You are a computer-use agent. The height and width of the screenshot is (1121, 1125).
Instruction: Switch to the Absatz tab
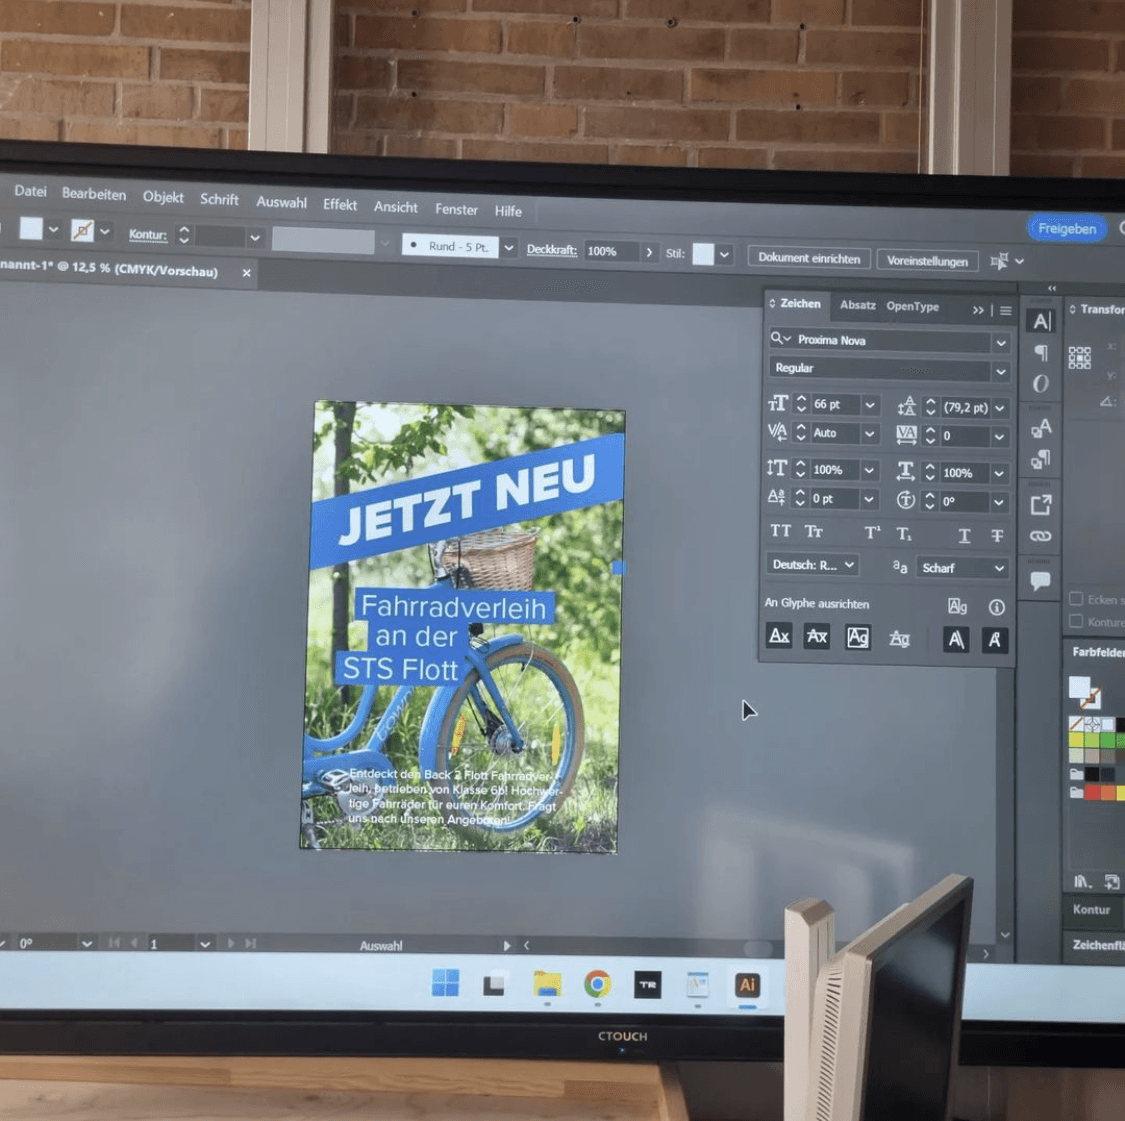click(x=857, y=305)
